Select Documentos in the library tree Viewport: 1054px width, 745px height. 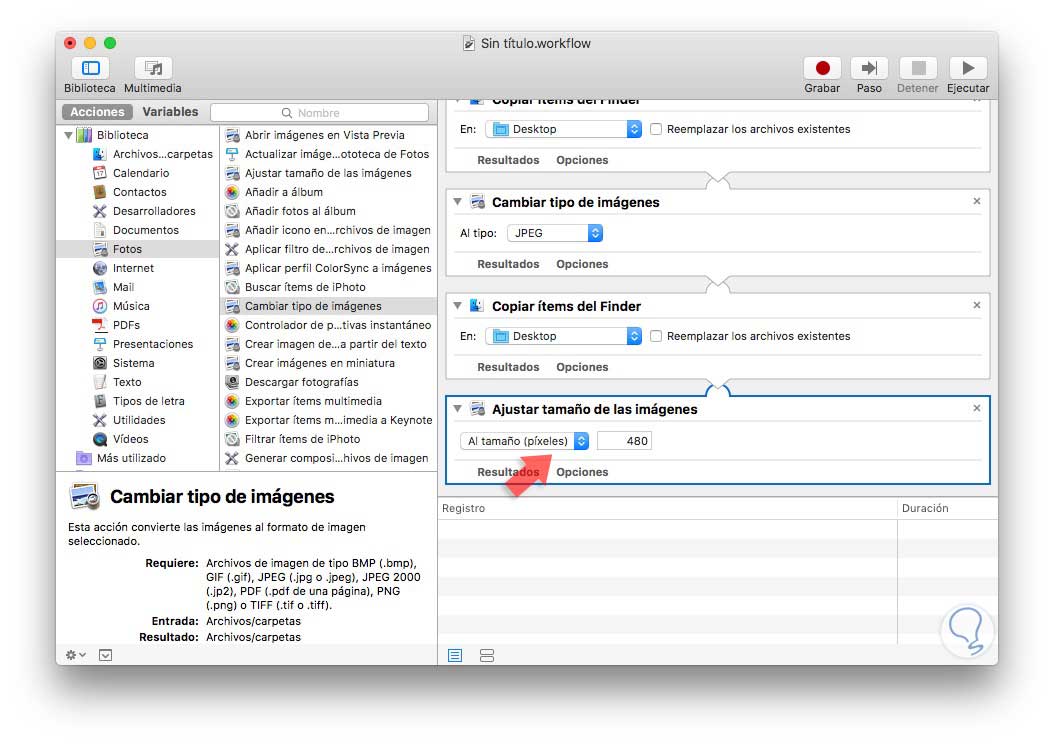[145, 230]
